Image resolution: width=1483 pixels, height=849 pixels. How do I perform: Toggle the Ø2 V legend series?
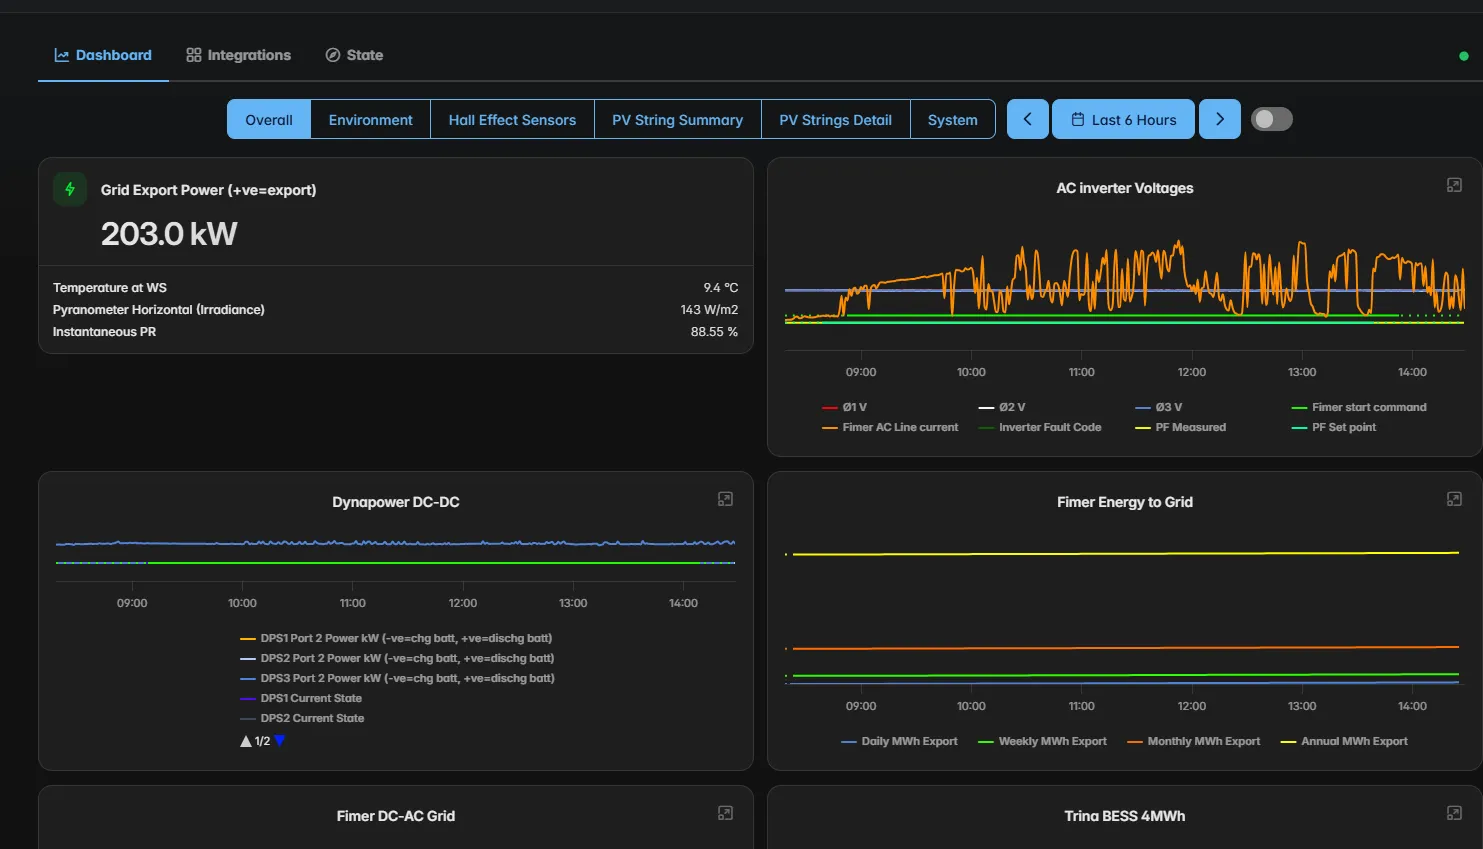point(1001,407)
